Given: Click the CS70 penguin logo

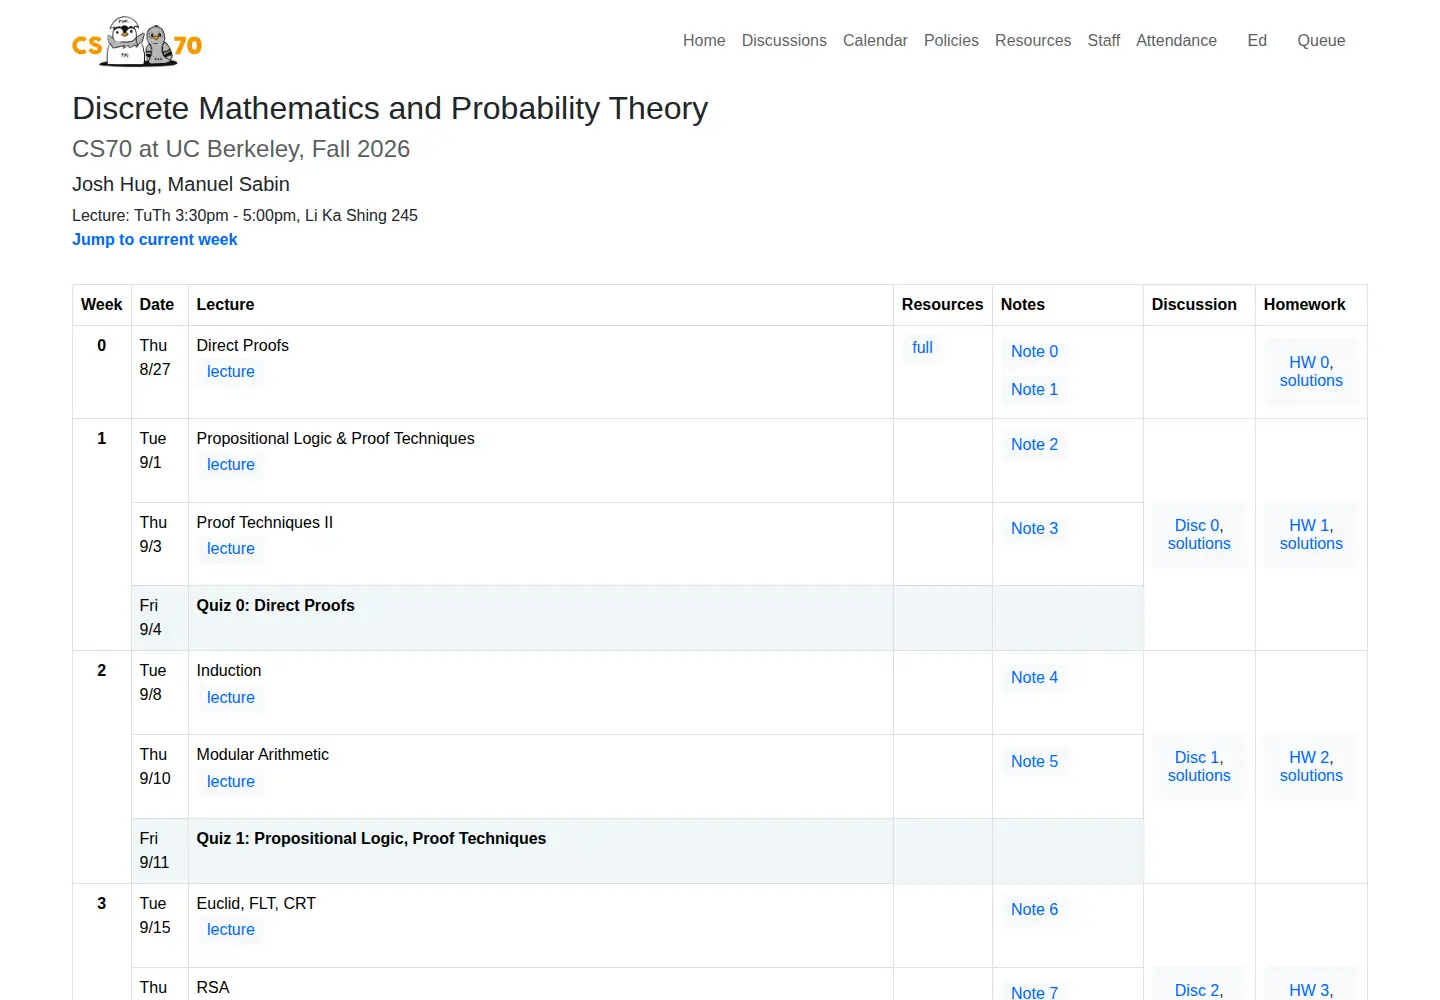Looking at the screenshot, I should 137,42.
